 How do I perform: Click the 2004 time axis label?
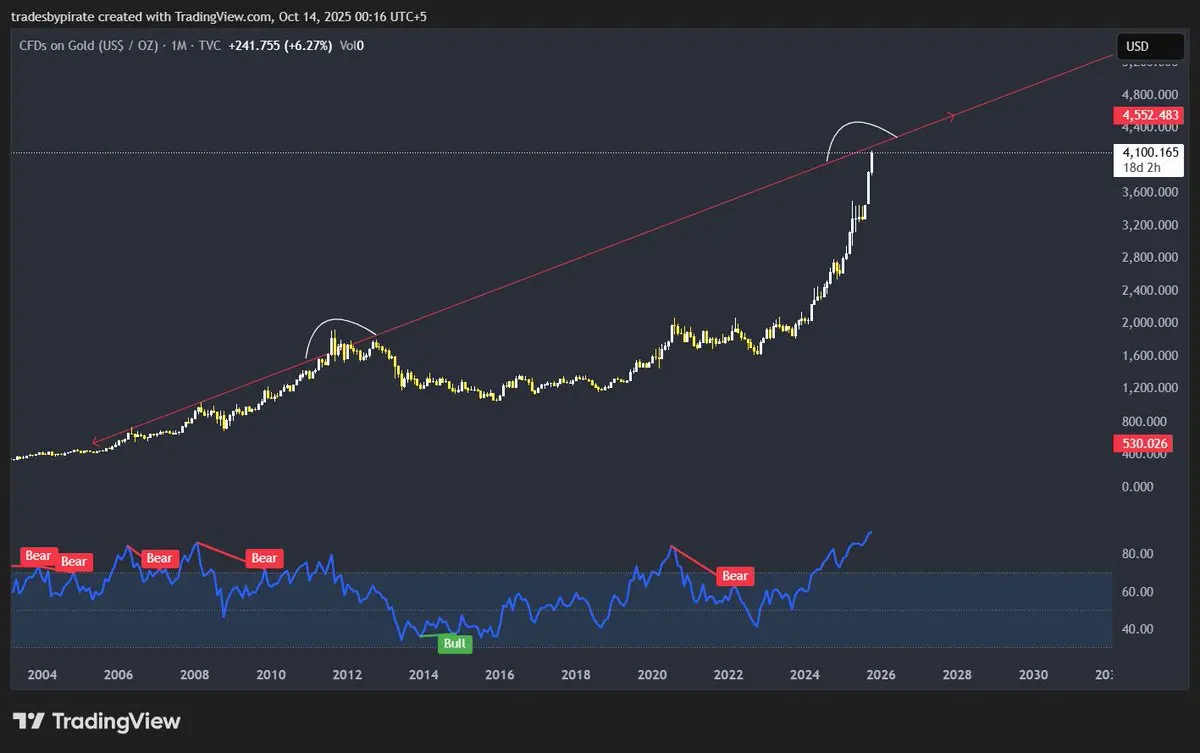click(42, 675)
